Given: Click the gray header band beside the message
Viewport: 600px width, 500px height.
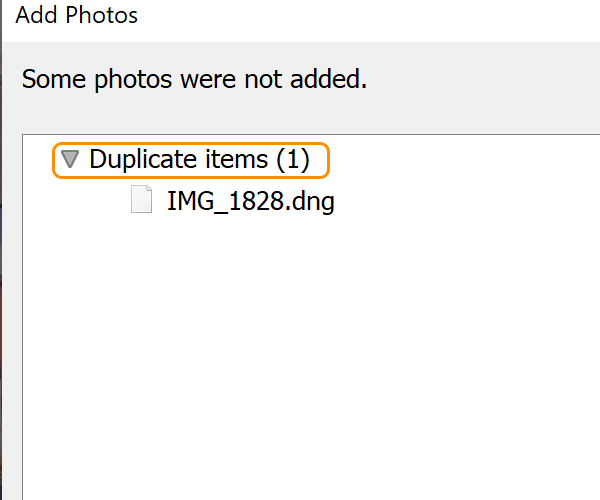Looking at the screenshot, I should pos(480,80).
